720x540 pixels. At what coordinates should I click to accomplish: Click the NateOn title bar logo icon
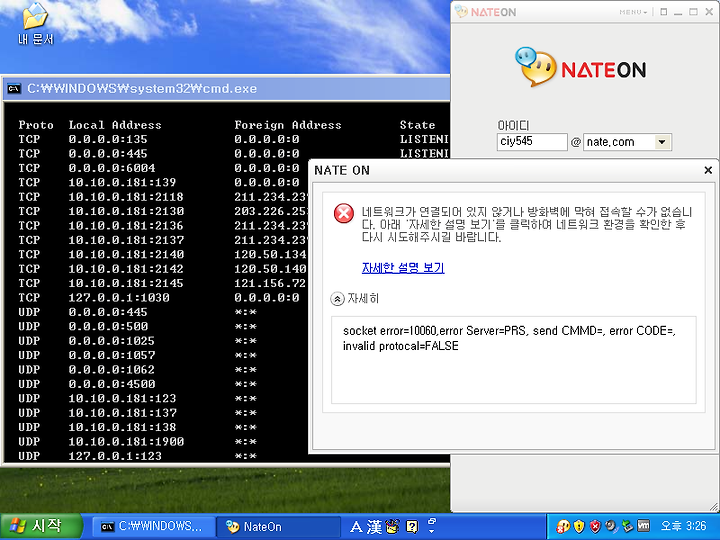click(461, 11)
